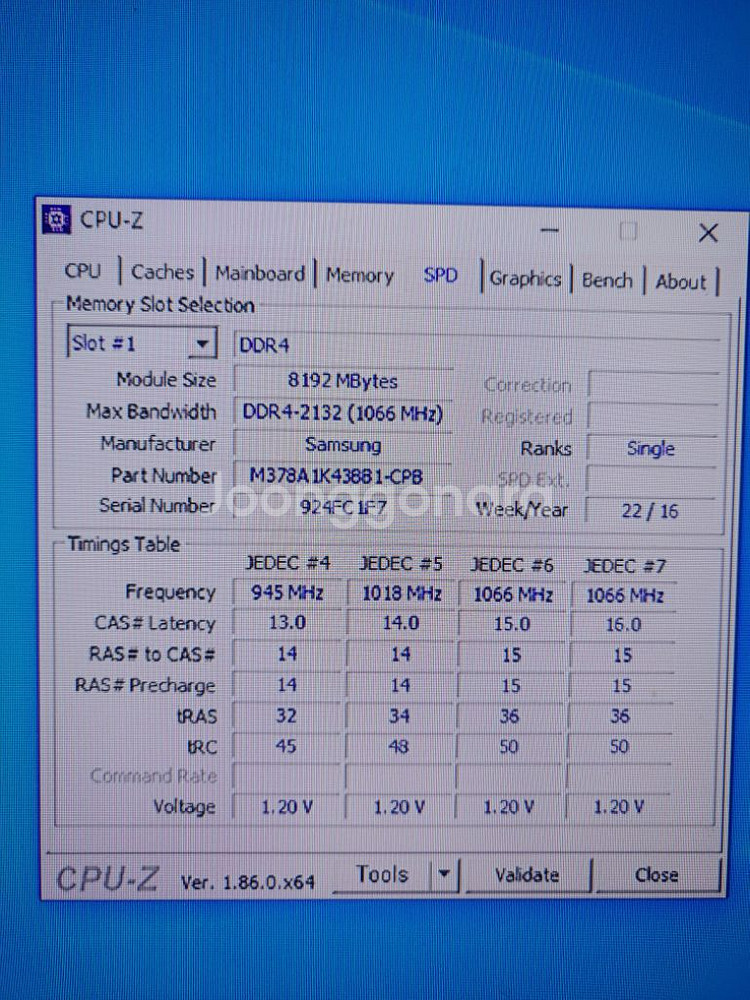Click the Part Number label
This screenshot has width=750, height=1000.
tap(164, 475)
